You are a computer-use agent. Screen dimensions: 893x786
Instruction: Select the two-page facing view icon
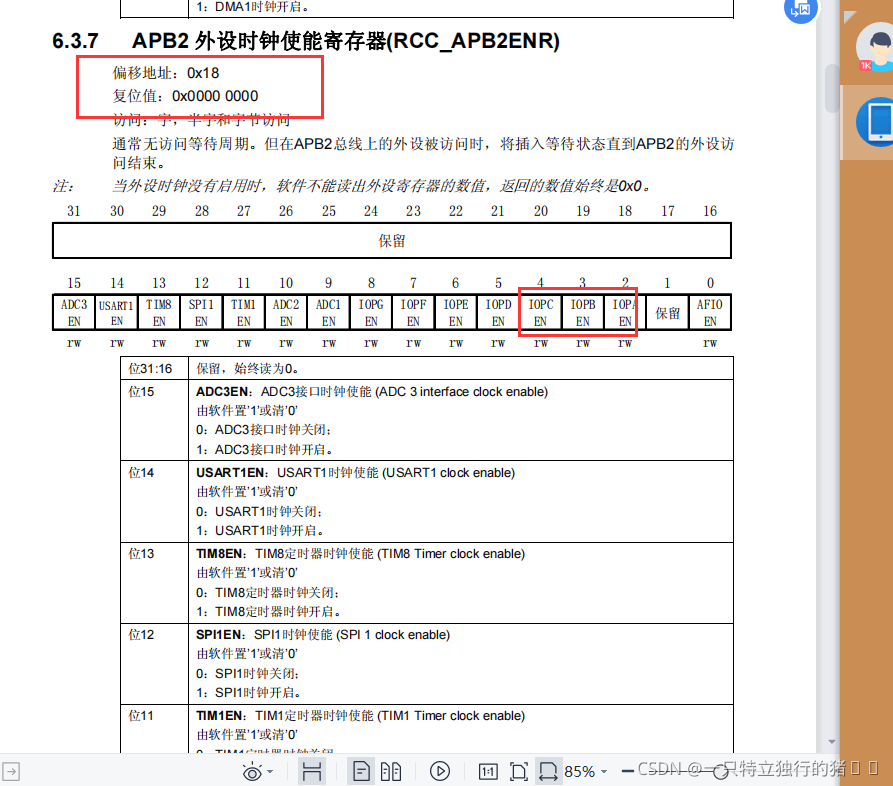[391, 770]
